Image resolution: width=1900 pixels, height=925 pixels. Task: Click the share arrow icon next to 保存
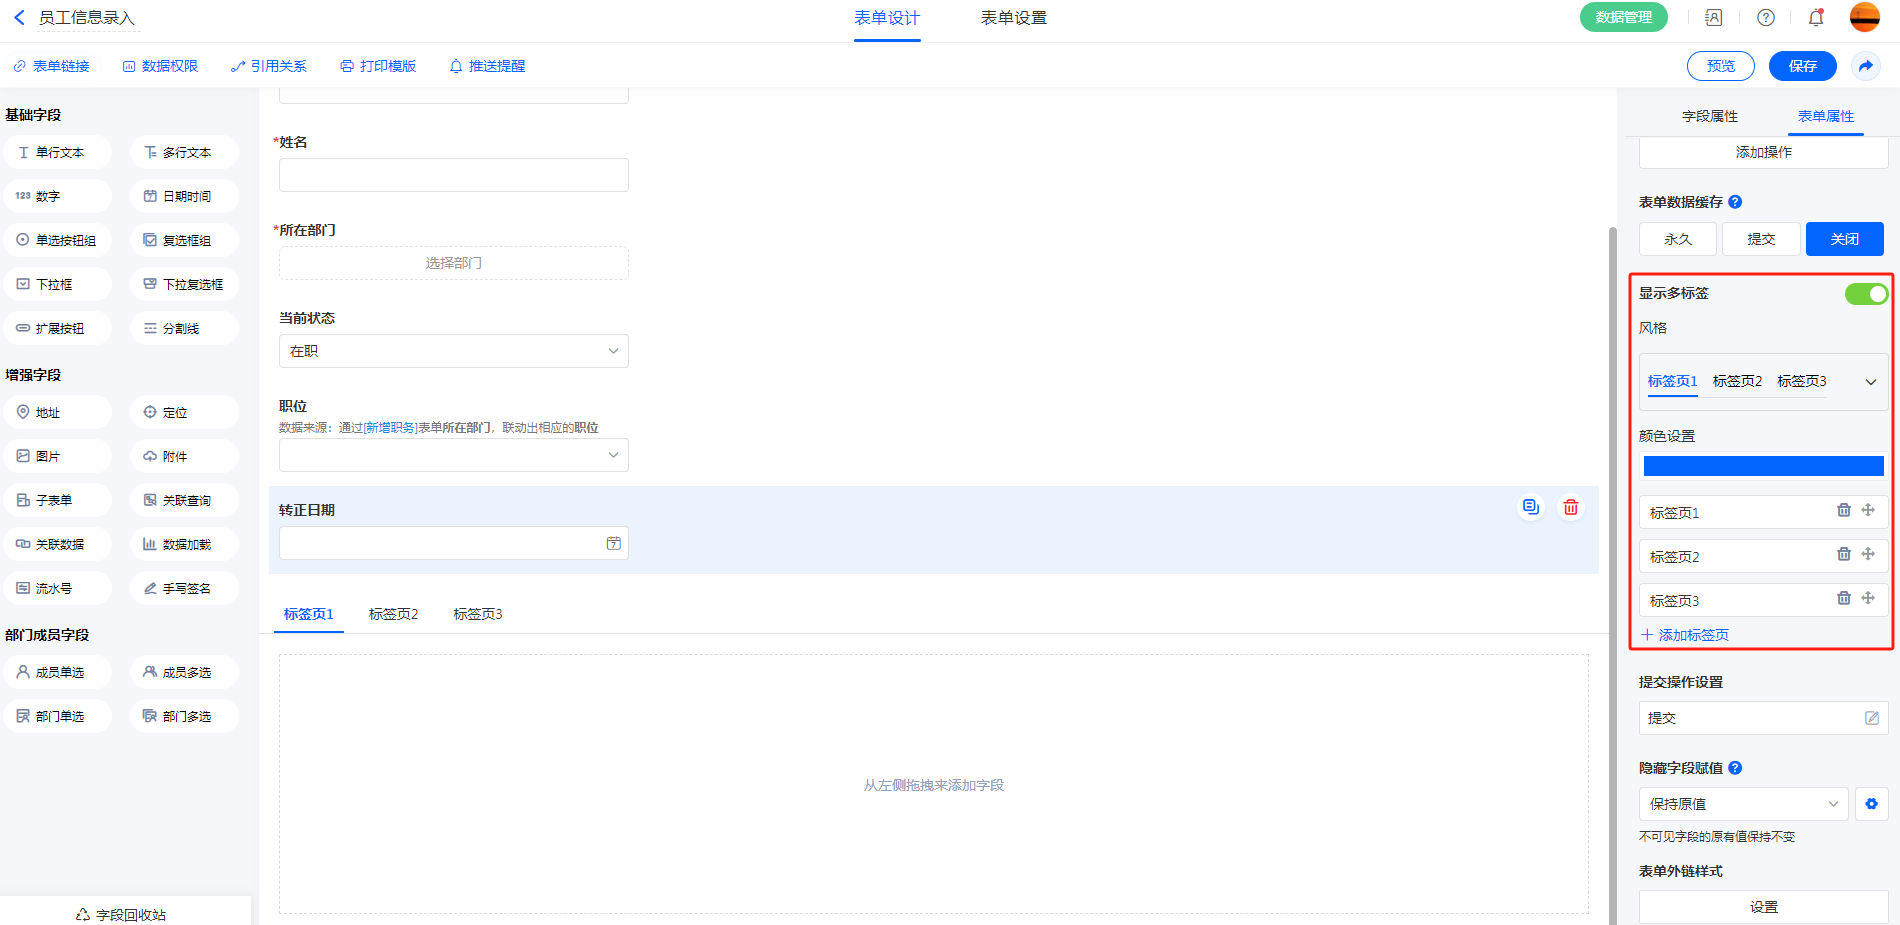1865,66
